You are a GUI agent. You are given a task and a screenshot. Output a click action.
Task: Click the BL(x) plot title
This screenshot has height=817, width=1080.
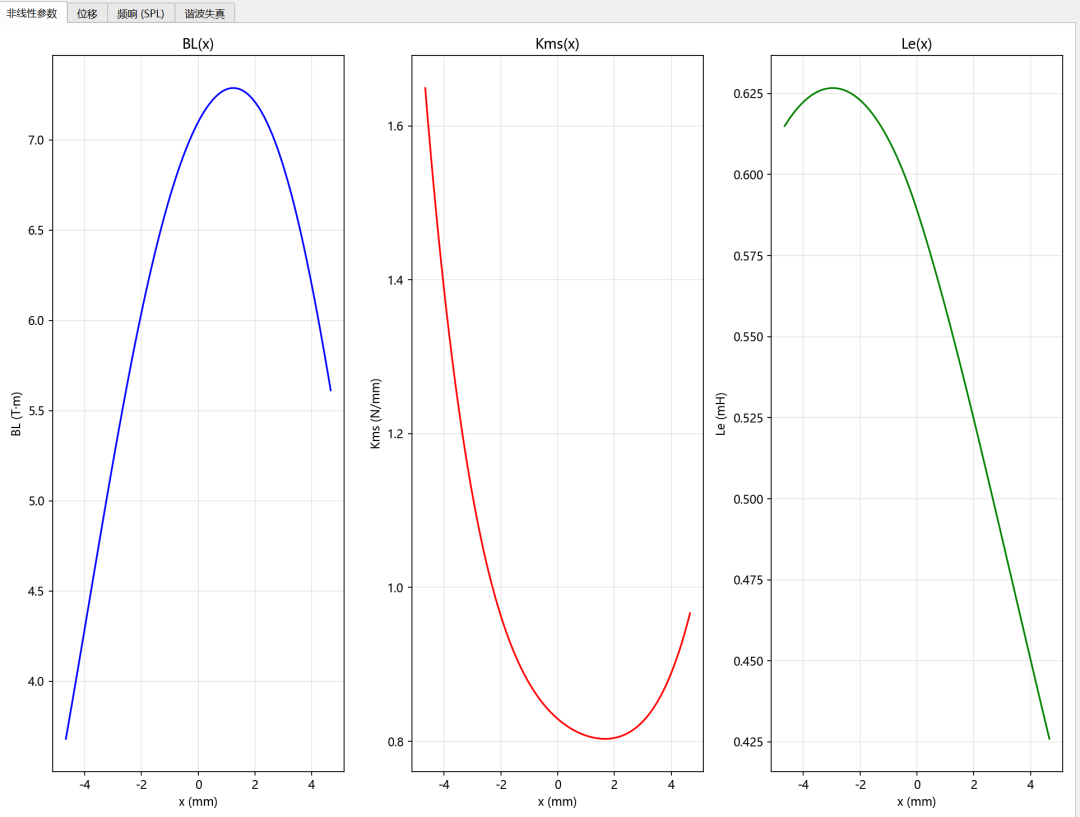198,44
